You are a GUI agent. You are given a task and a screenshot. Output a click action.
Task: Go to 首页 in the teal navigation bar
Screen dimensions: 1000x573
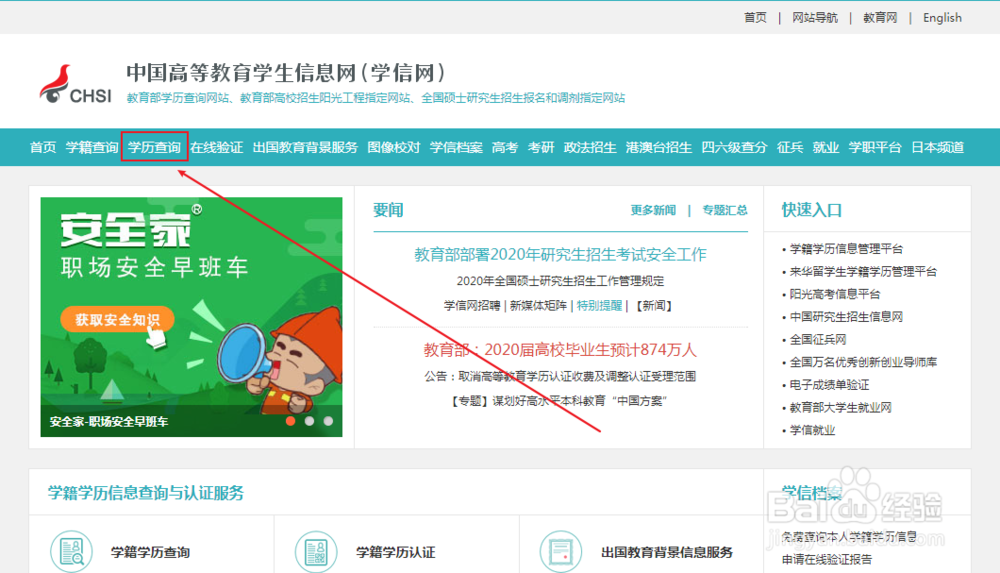click(x=43, y=147)
